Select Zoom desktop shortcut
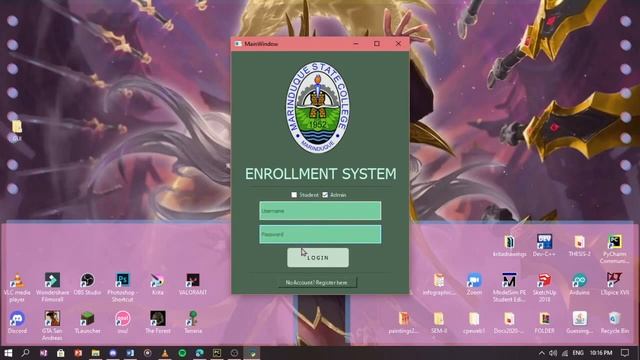The height and width of the screenshot is (360, 640). (x=474, y=284)
